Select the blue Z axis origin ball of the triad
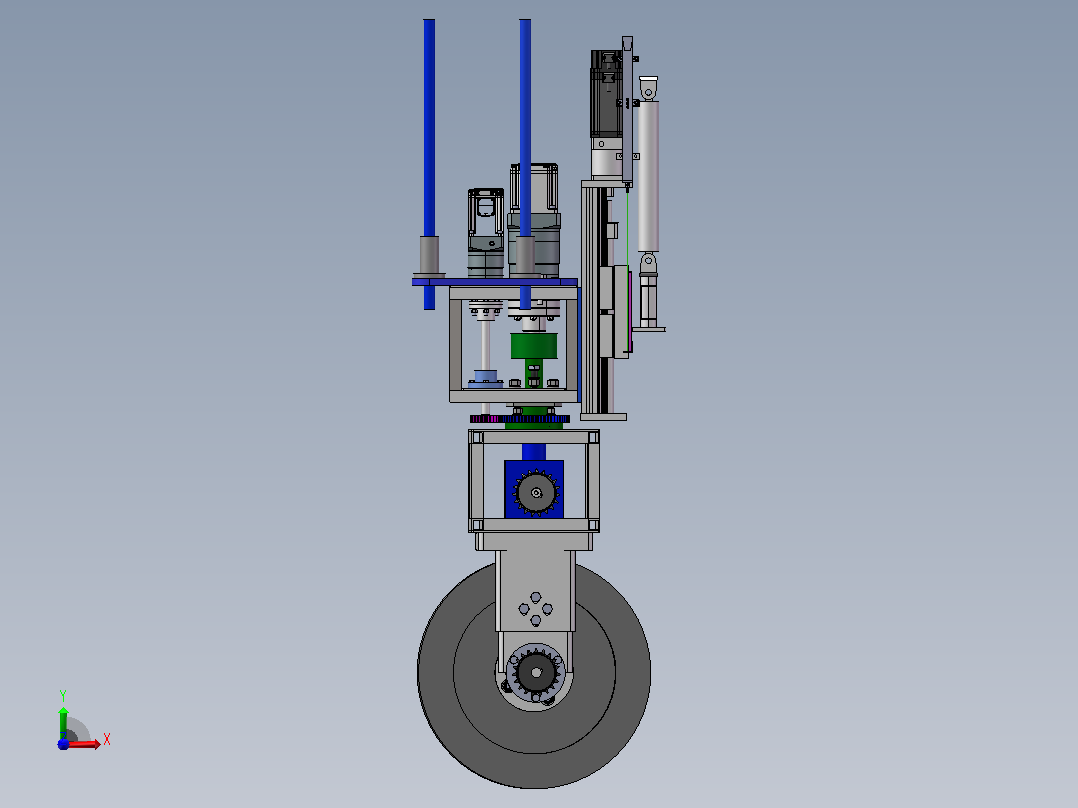 click(63, 744)
